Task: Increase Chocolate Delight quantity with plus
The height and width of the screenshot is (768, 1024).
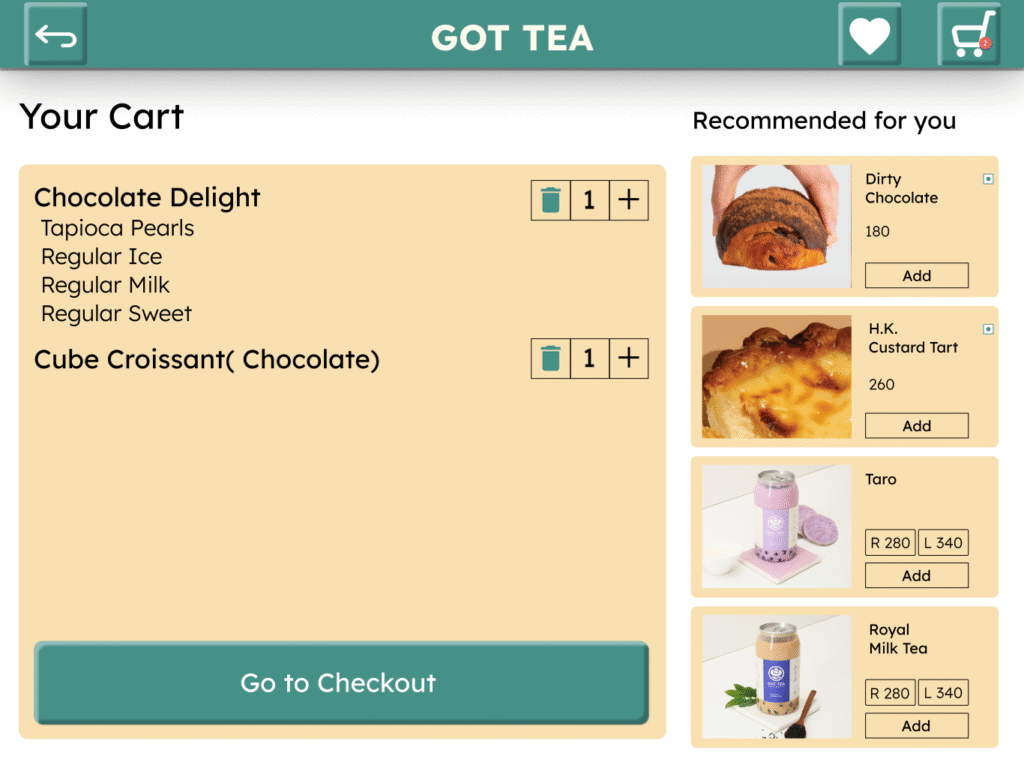Action: pyautogui.click(x=628, y=200)
